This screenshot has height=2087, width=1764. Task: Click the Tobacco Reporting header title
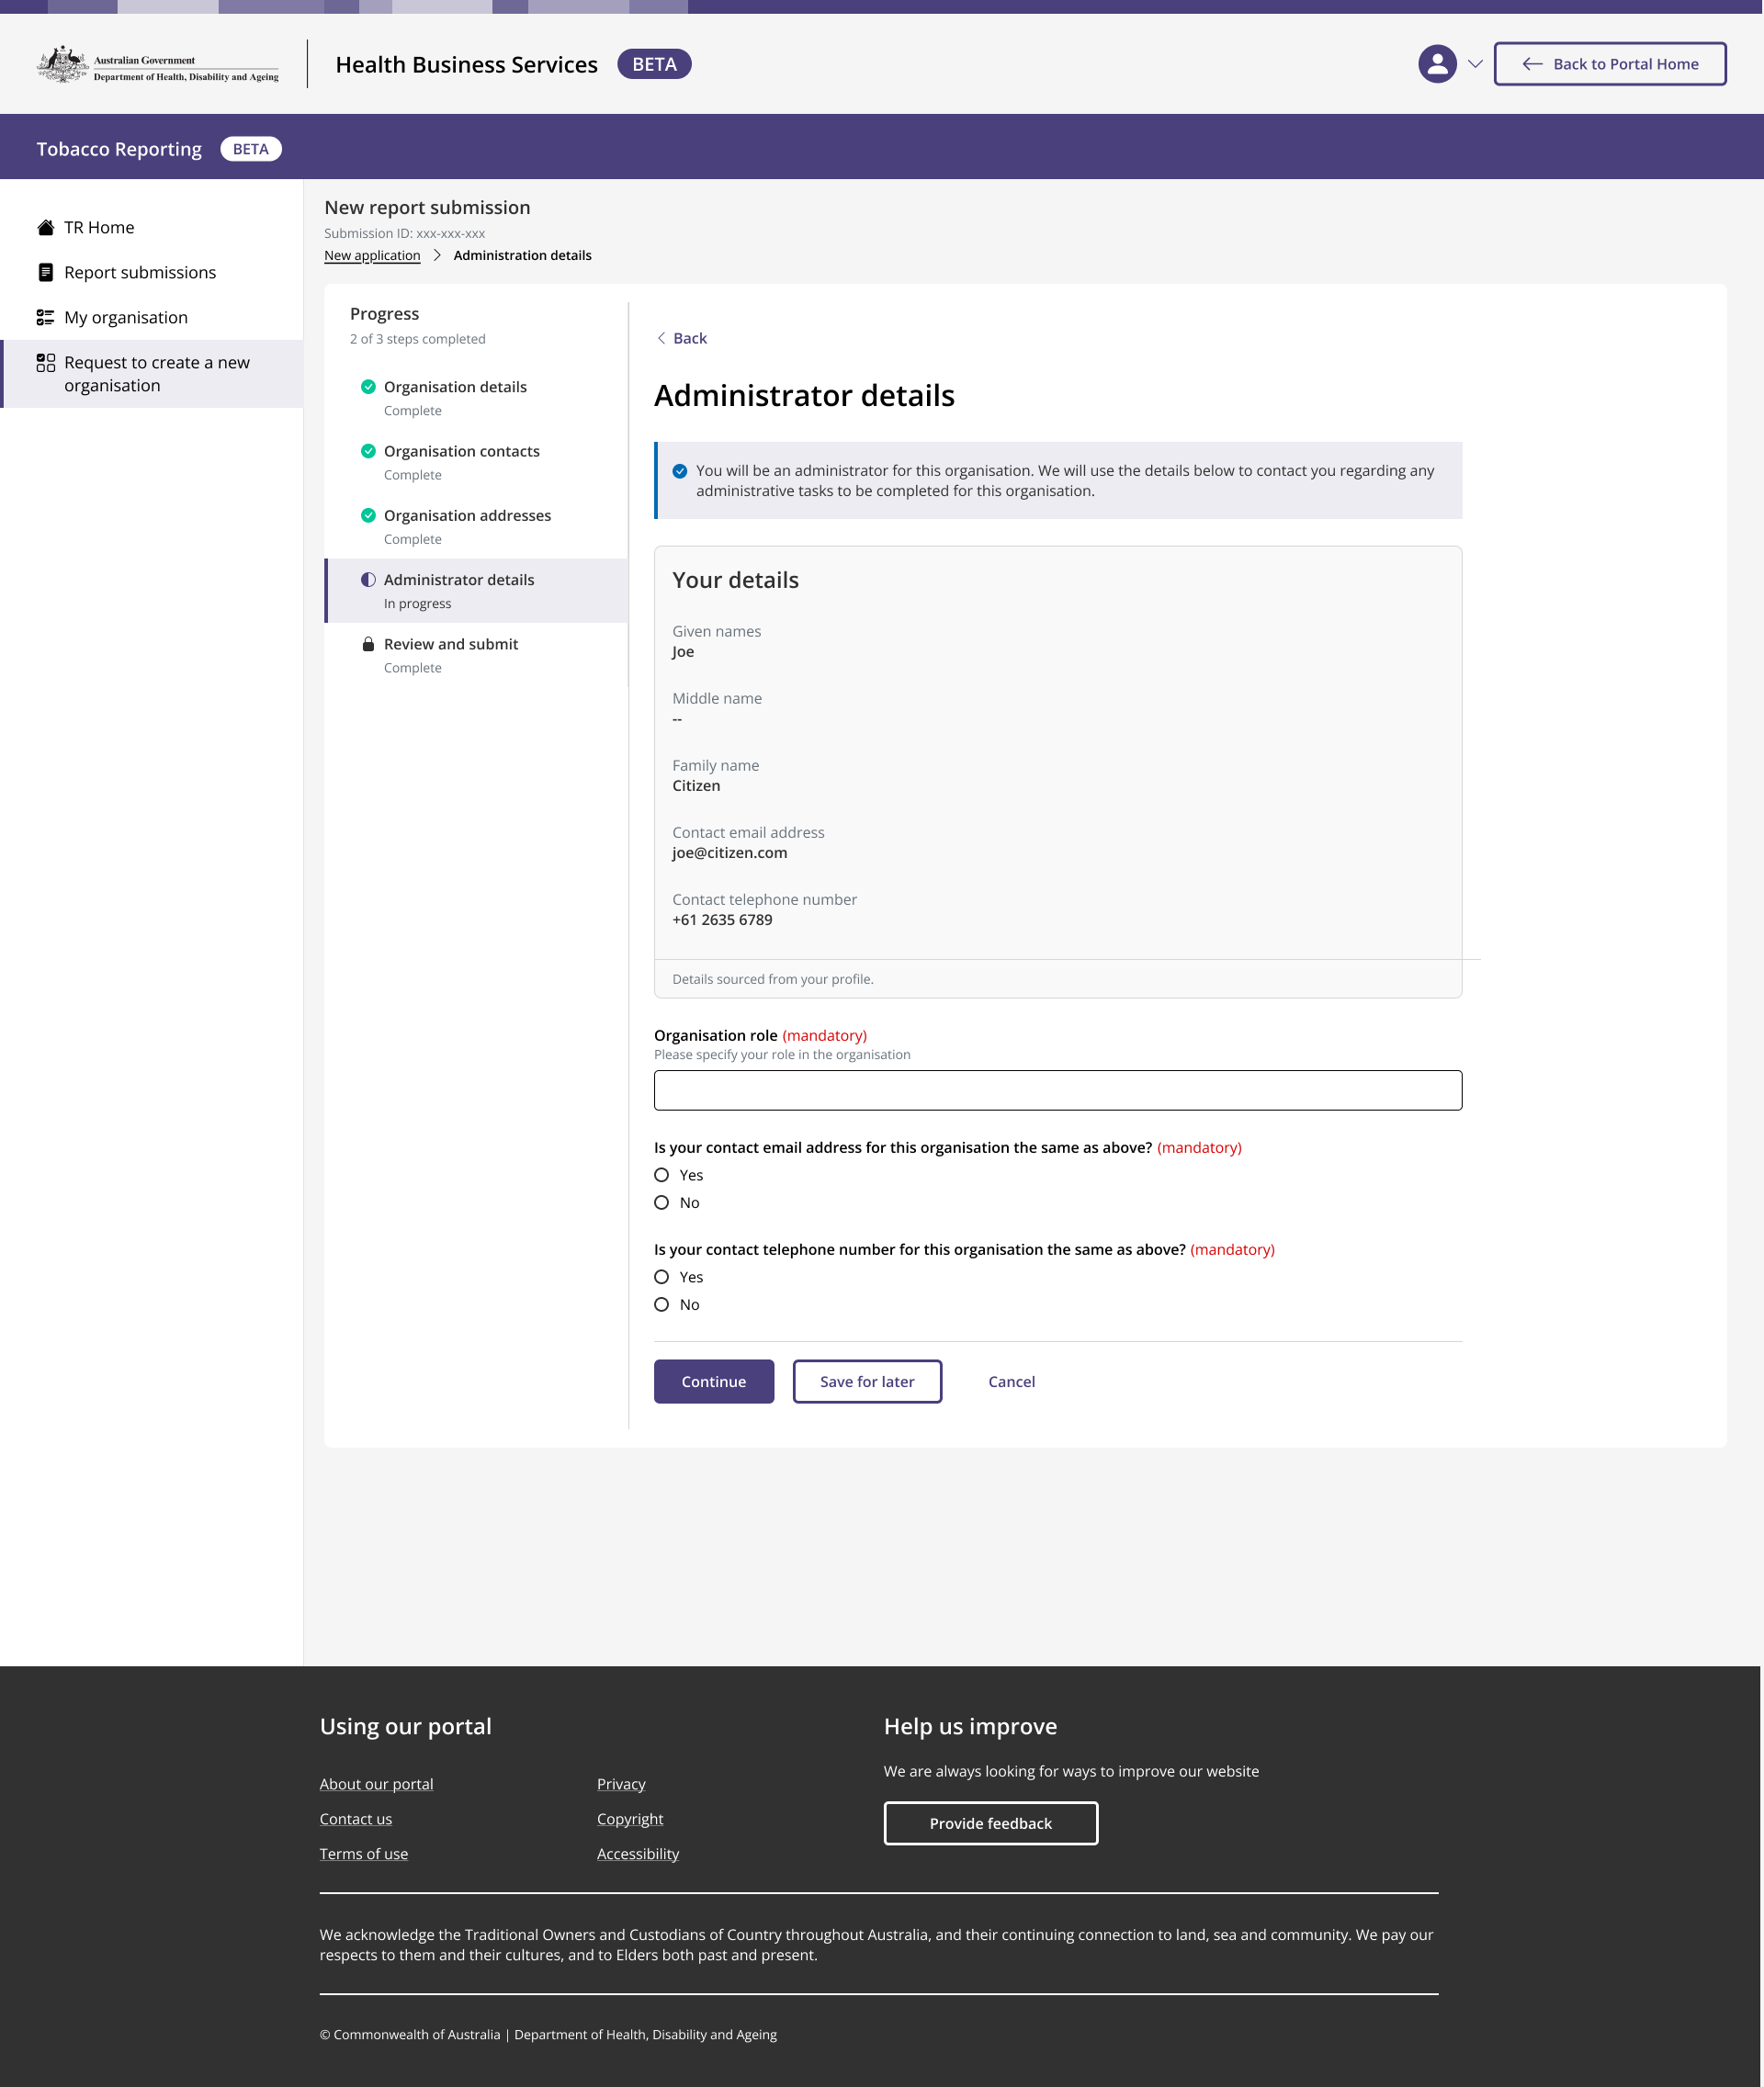point(119,149)
